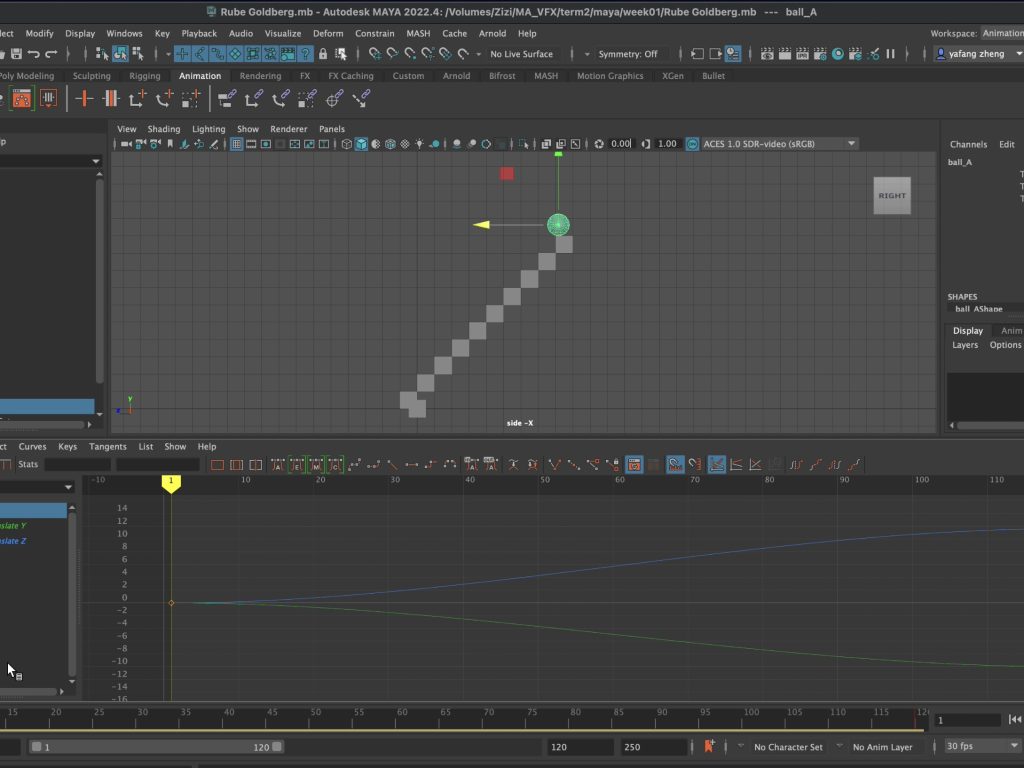The width and height of the screenshot is (1024, 768).
Task: Click the wireframe cube icon in viewport toolbar
Action: [x=347, y=144]
